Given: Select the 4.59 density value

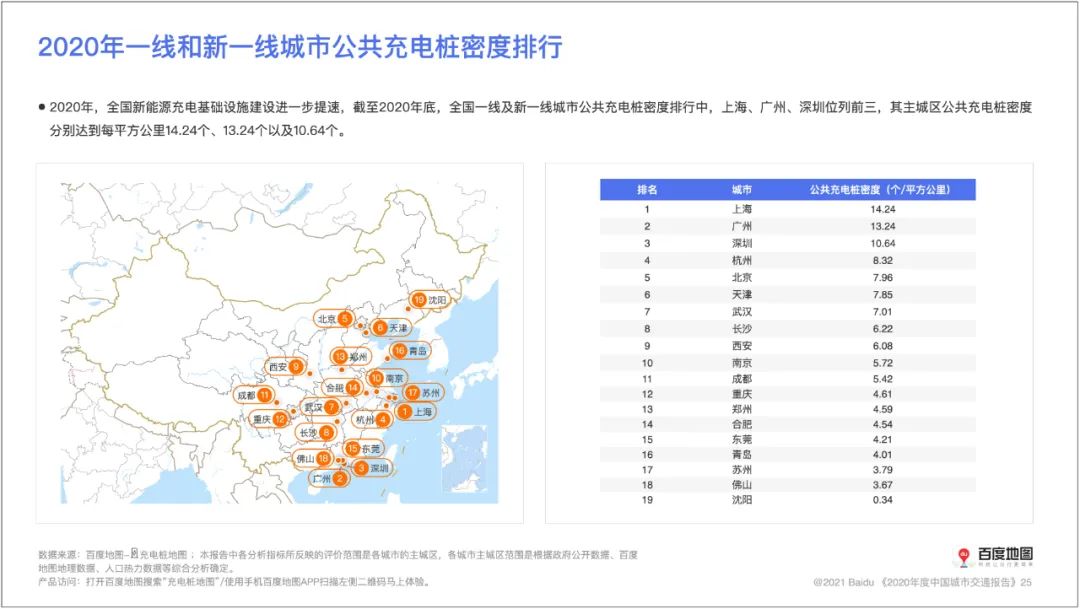Looking at the screenshot, I should pos(882,409).
